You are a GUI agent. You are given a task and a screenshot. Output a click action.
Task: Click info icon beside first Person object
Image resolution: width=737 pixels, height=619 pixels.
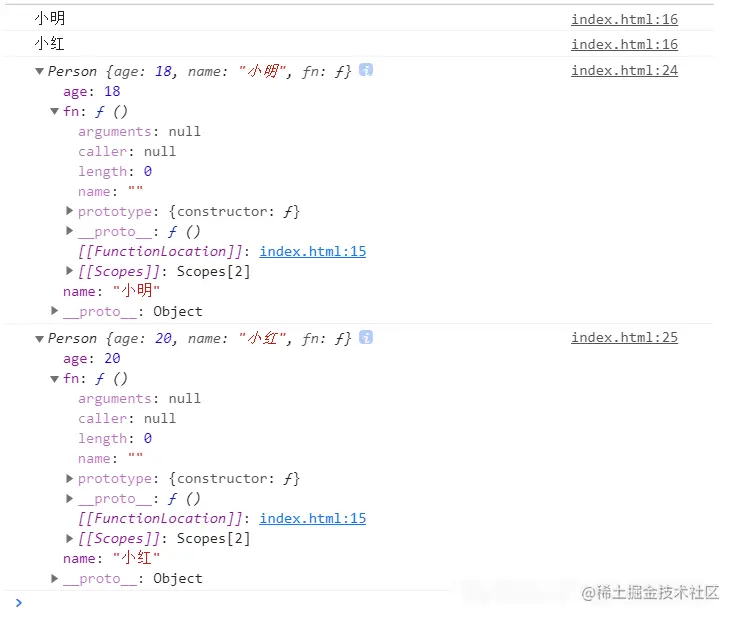[x=366, y=70]
